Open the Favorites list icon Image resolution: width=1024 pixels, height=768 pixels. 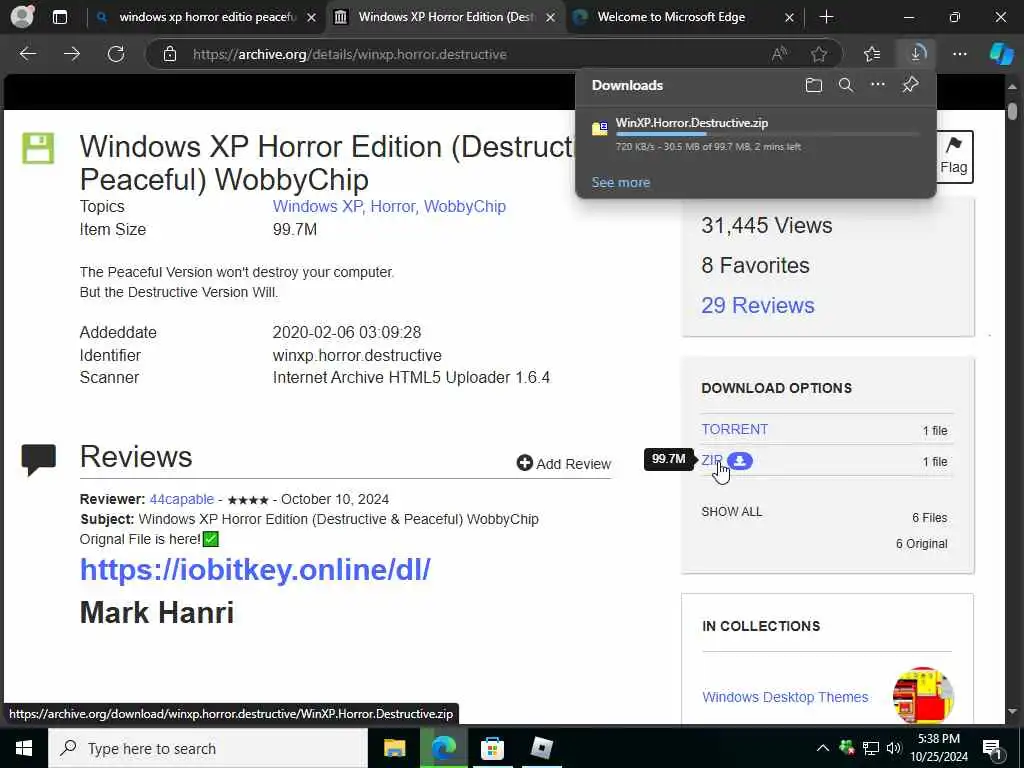pyautogui.click(x=872, y=54)
